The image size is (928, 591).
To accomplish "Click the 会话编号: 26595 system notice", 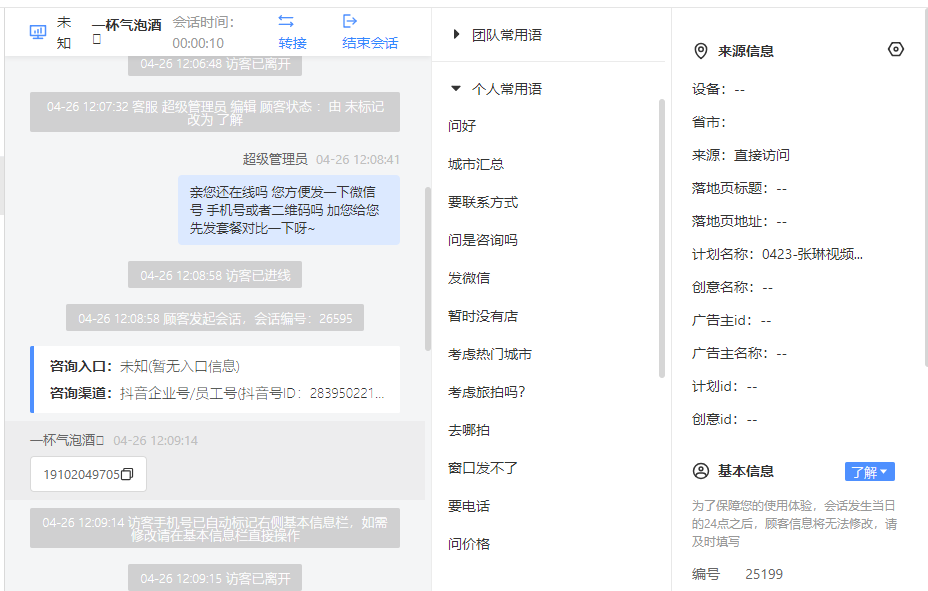I will pos(215,318).
